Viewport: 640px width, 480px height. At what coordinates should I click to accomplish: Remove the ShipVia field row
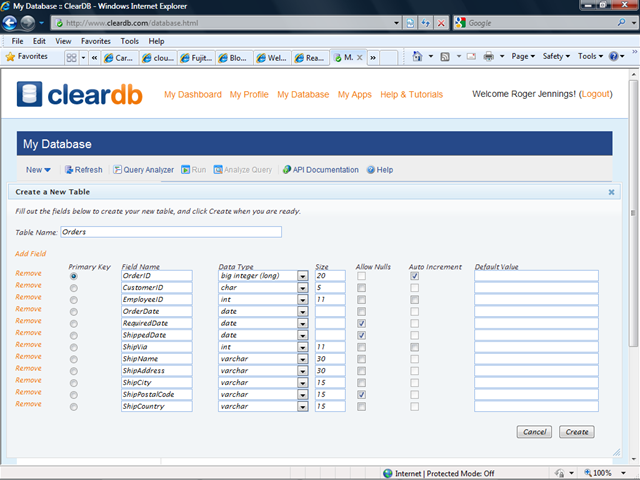(x=29, y=344)
